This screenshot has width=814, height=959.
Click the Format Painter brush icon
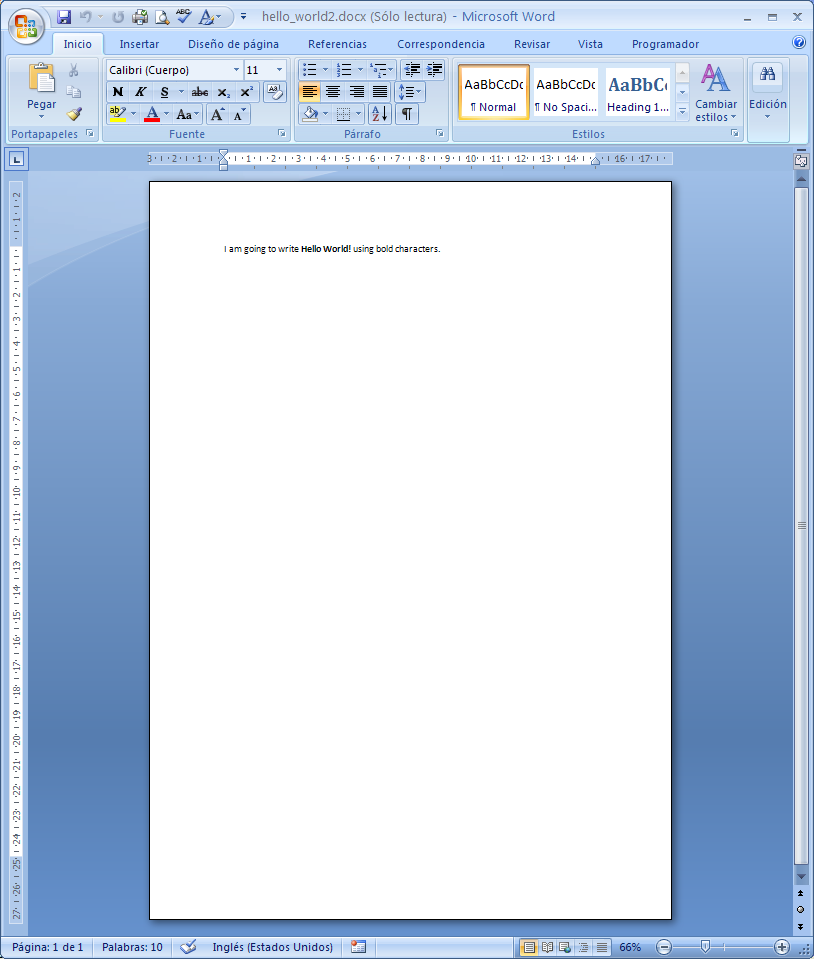click(75, 114)
